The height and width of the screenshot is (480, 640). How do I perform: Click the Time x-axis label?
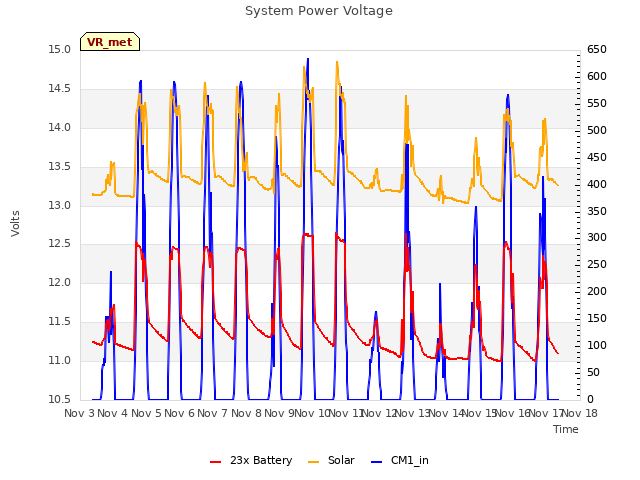click(566, 429)
